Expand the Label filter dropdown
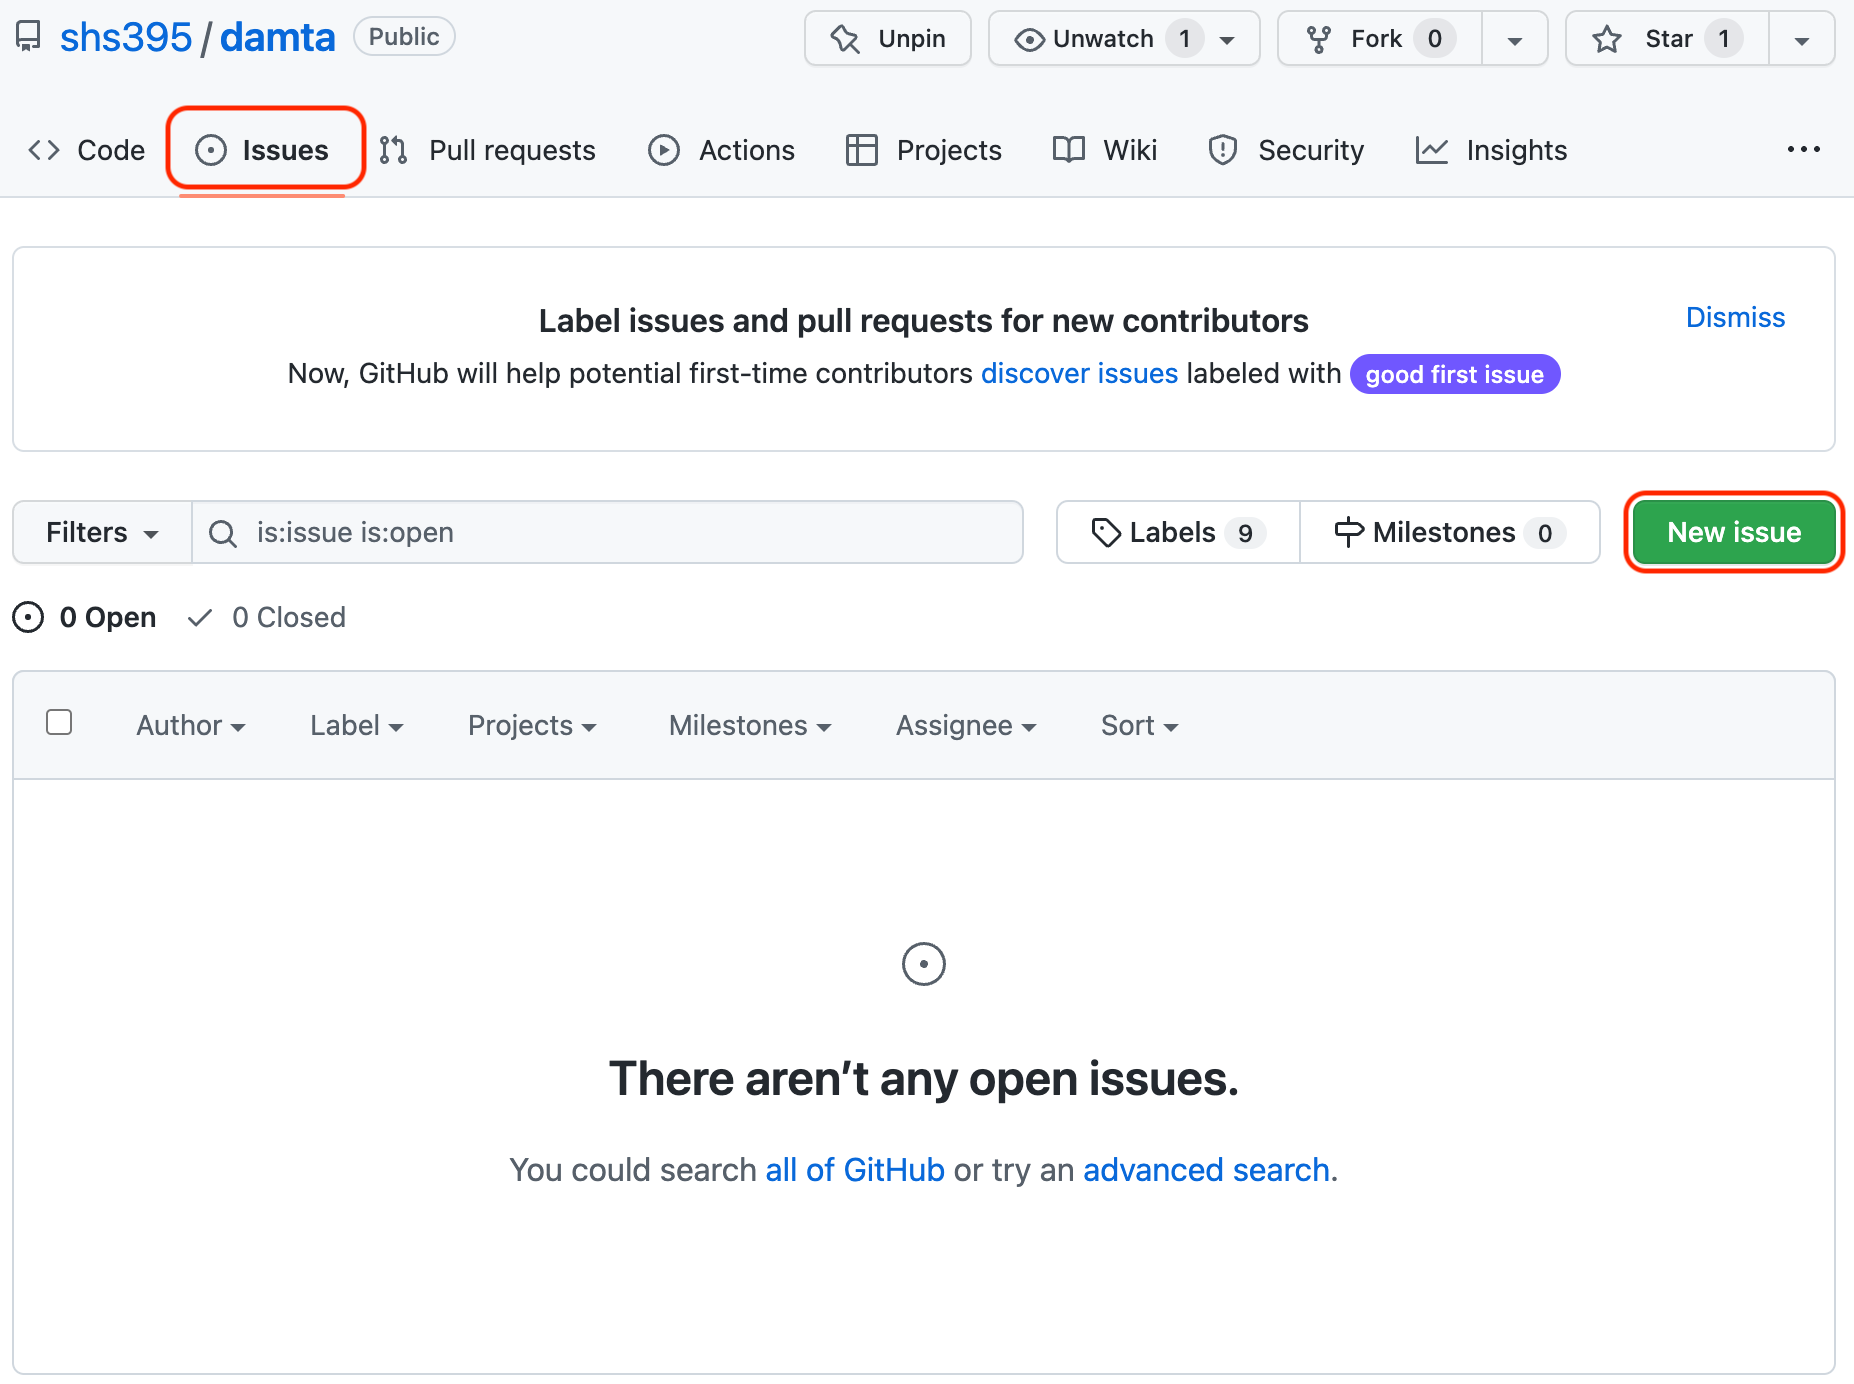The width and height of the screenshot is (1854, 1384). coord(357,725)
